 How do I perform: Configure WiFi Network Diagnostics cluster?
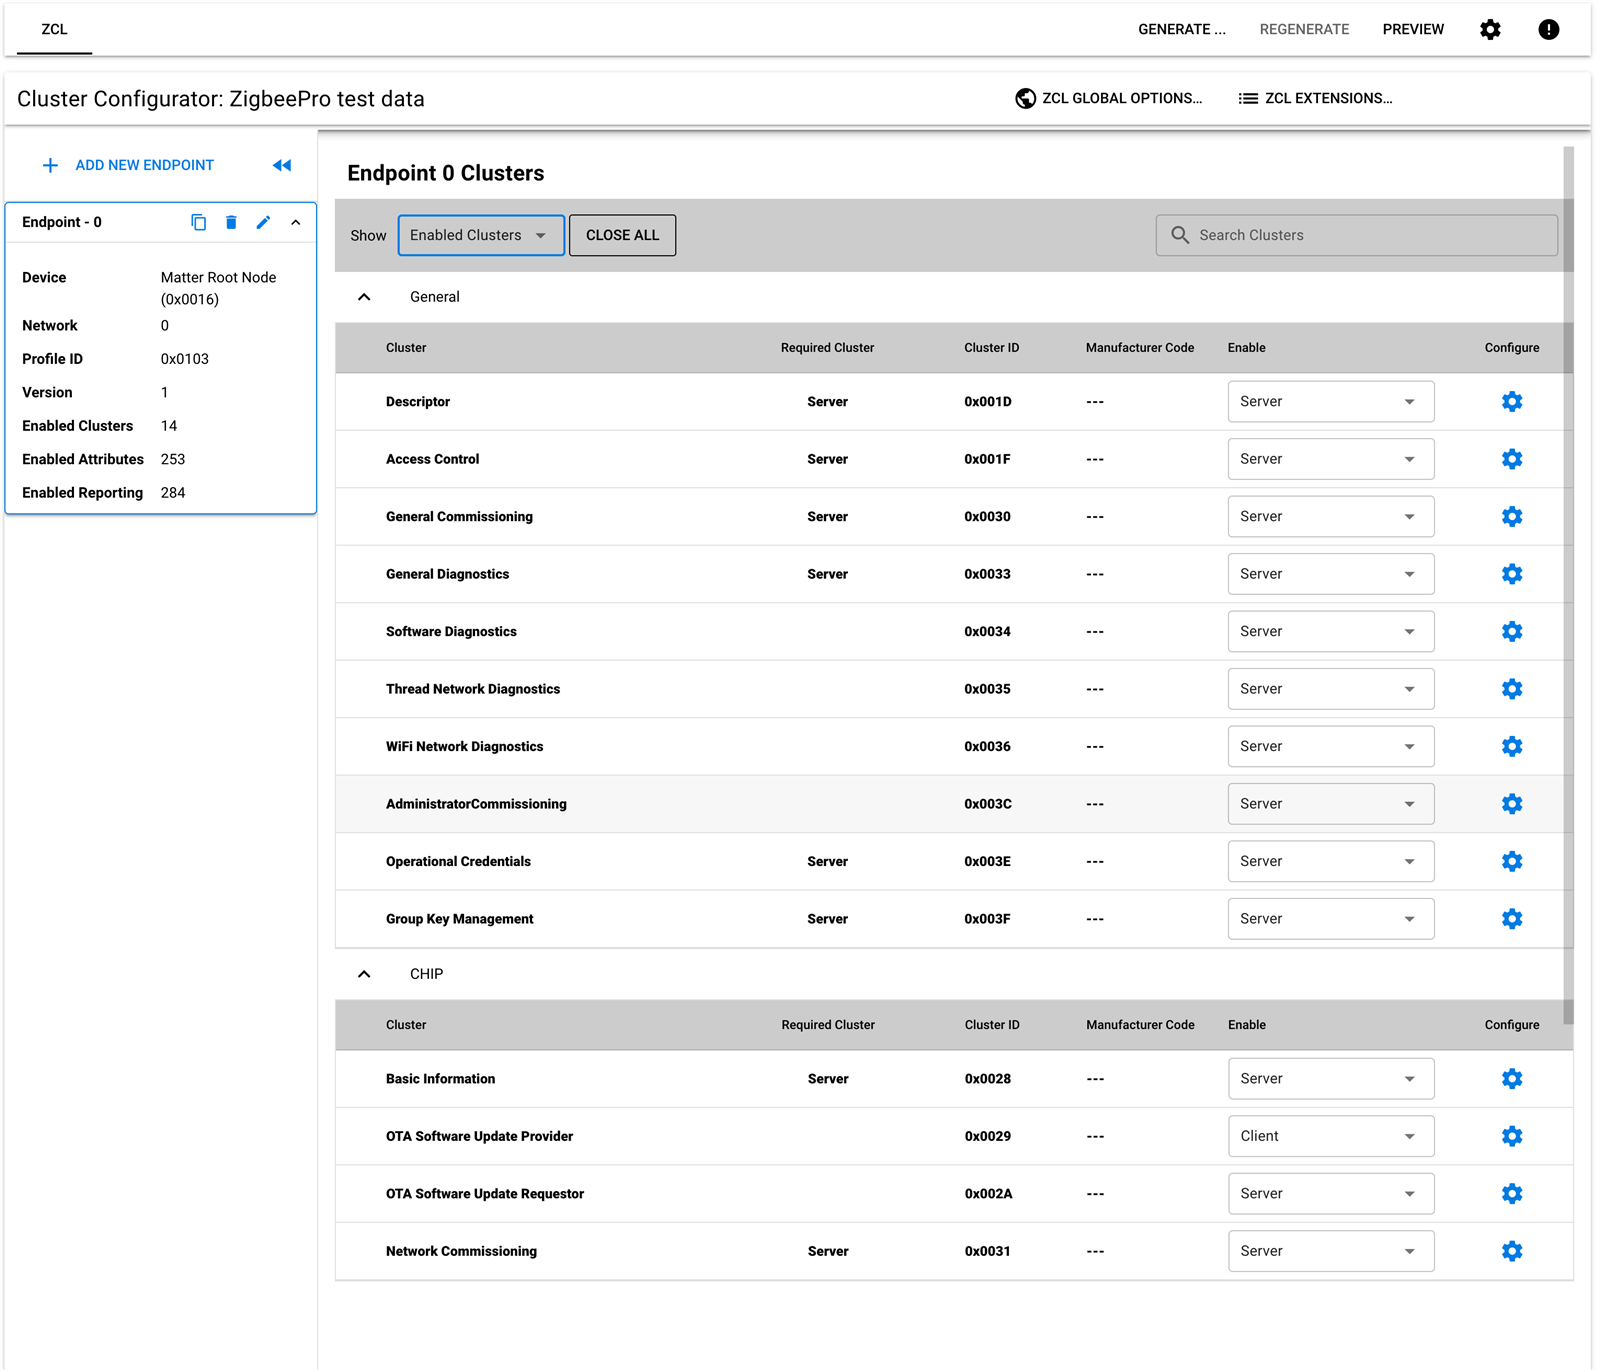[x=1512, y=746]
